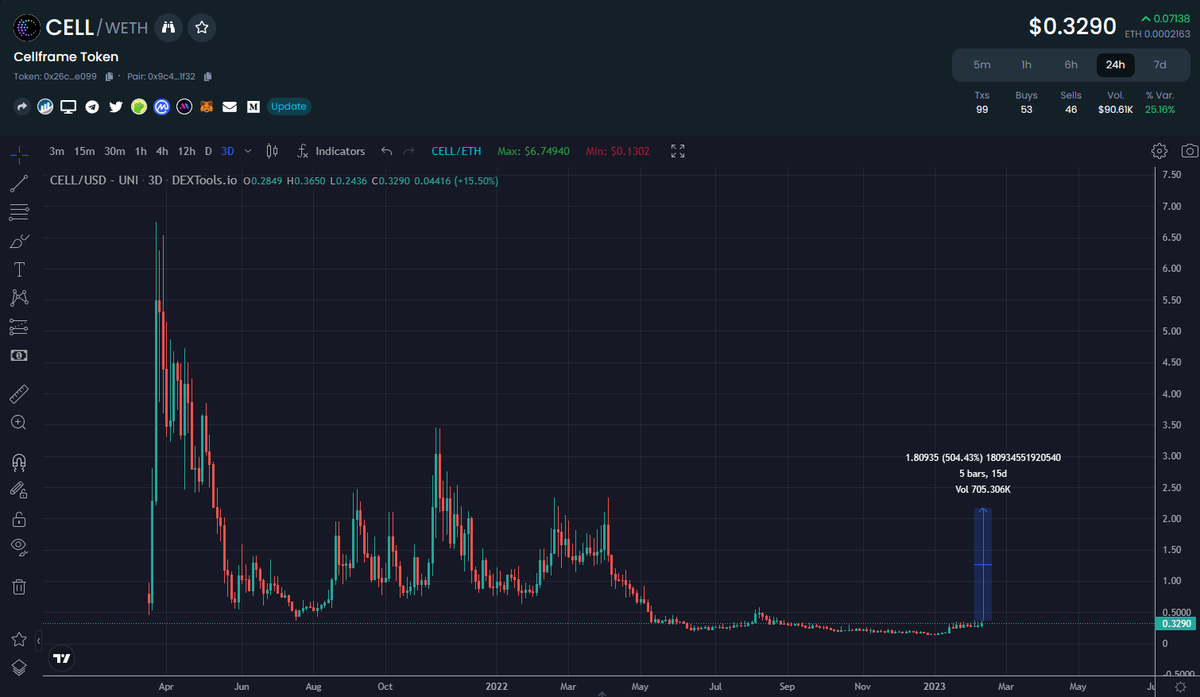The image size is (1200, 697).
Task: Toggle lock all drawing tools
Action: click(19, 519)
